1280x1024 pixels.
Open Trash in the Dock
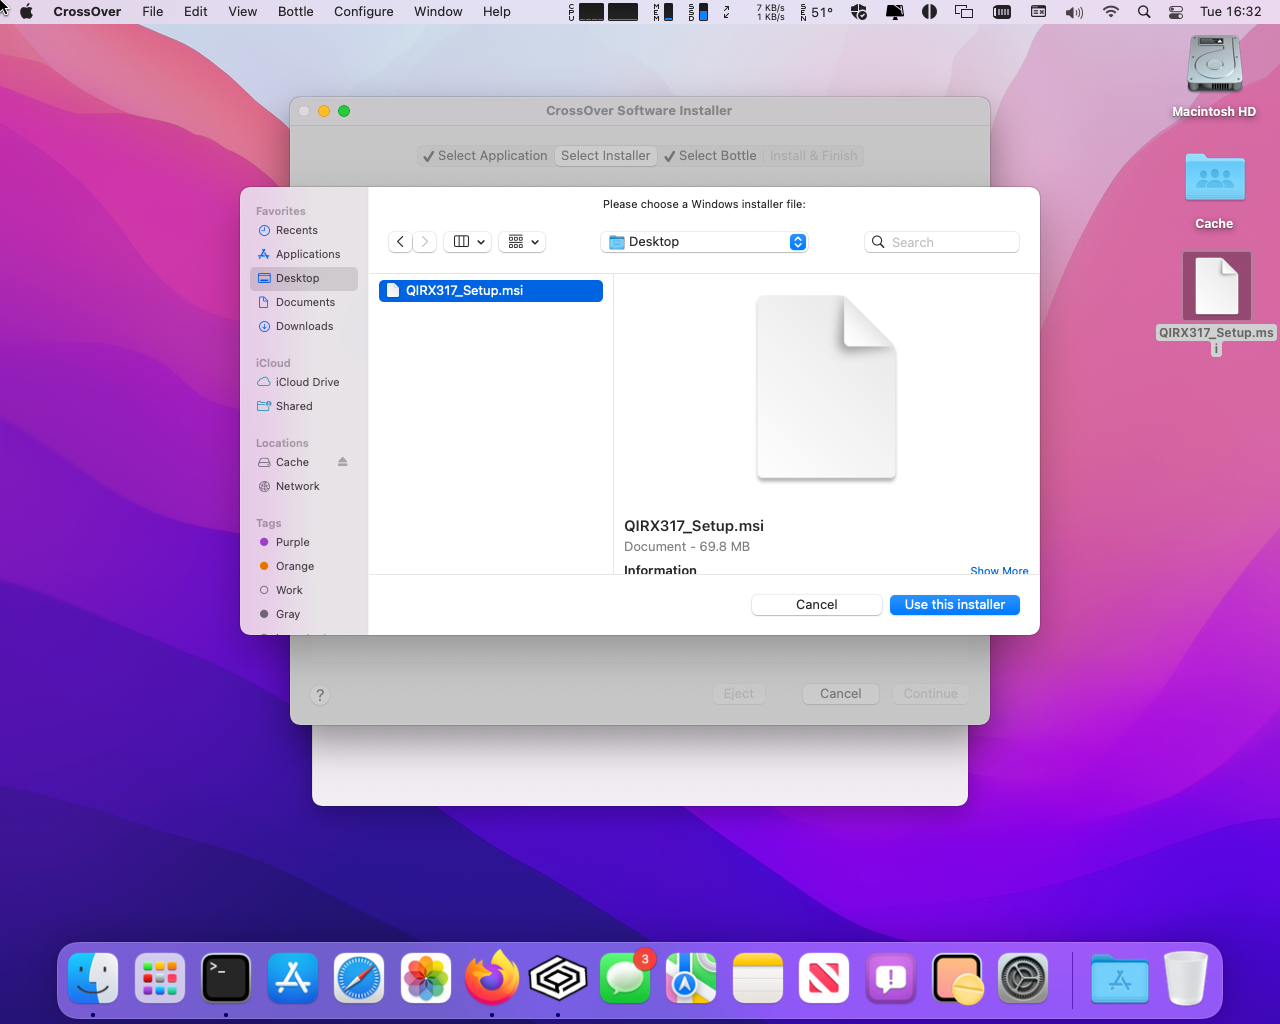coord(1186,977)
